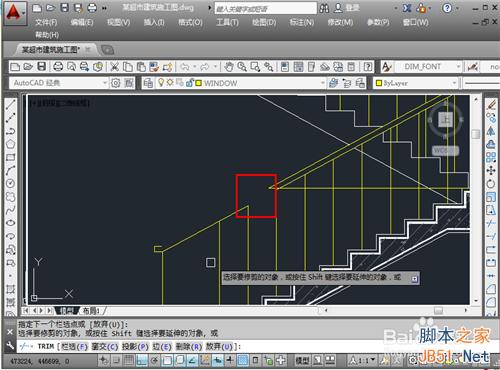Toggle Ortho Mode in status bar
The image size is (500, 370).
pyautogui.click(x=142, y=360)
